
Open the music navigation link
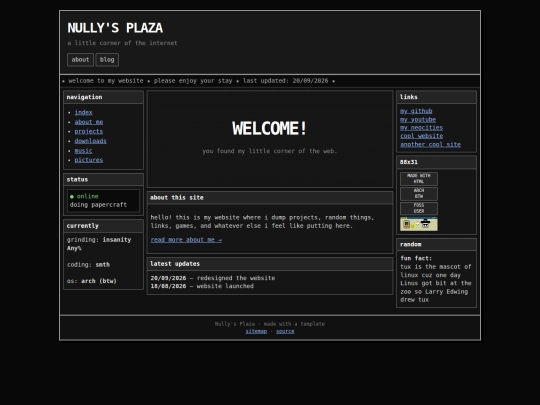pyautogui.click(x=83, y=150)
